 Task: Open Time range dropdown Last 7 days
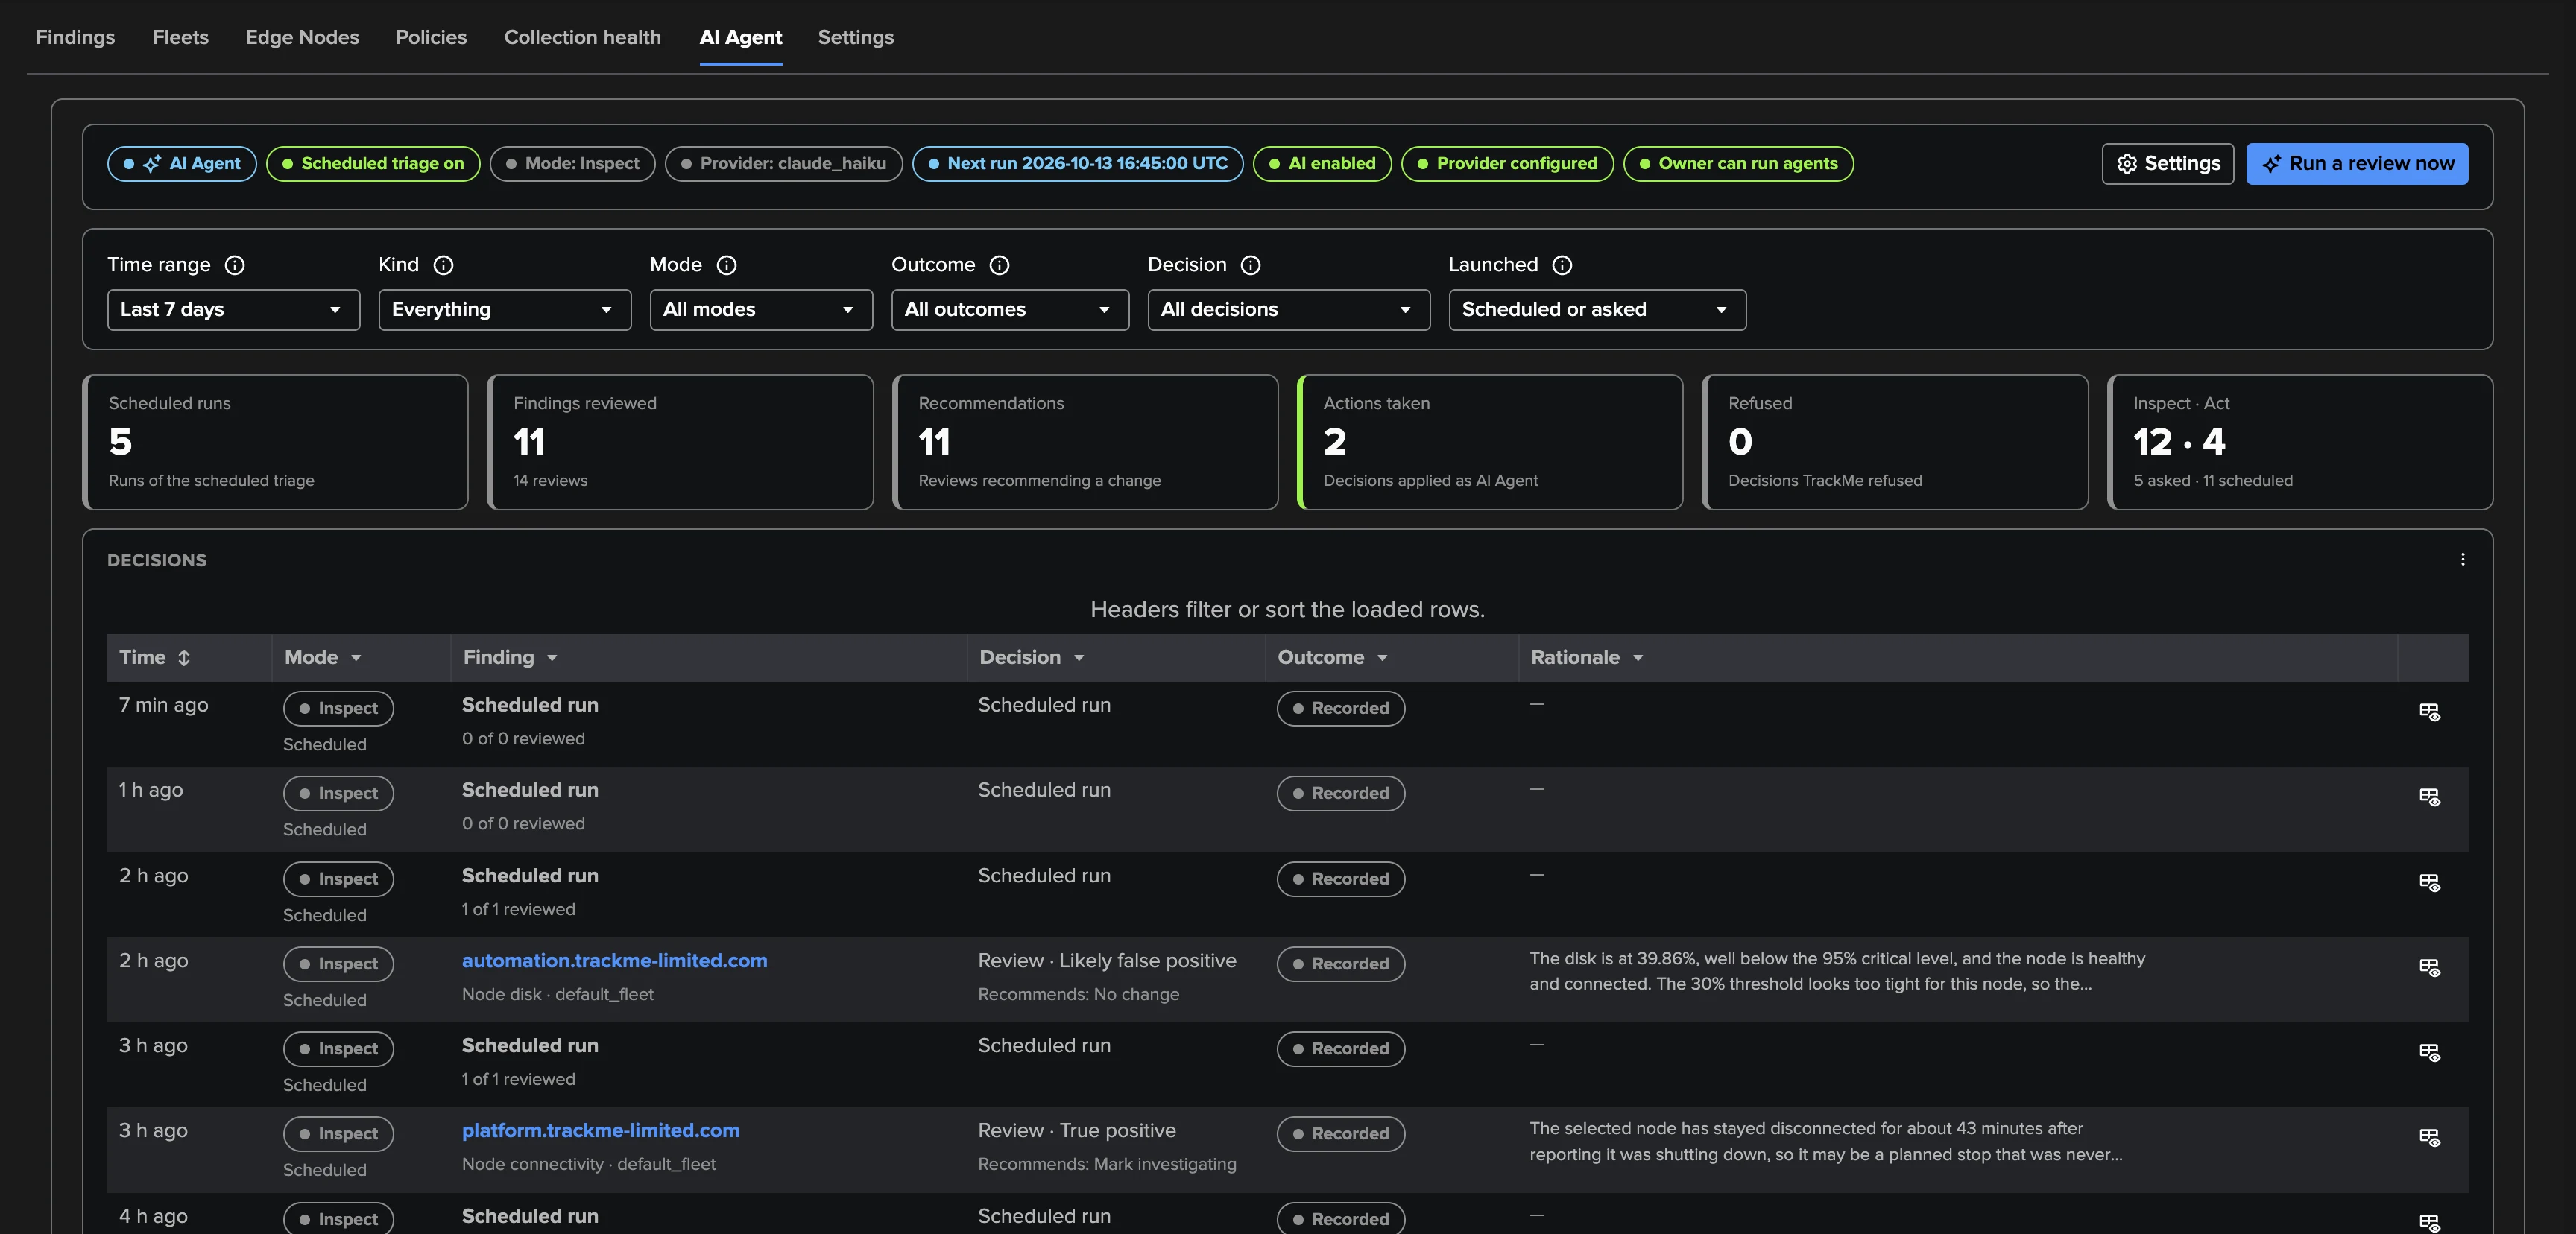click(x=233, y=310)
